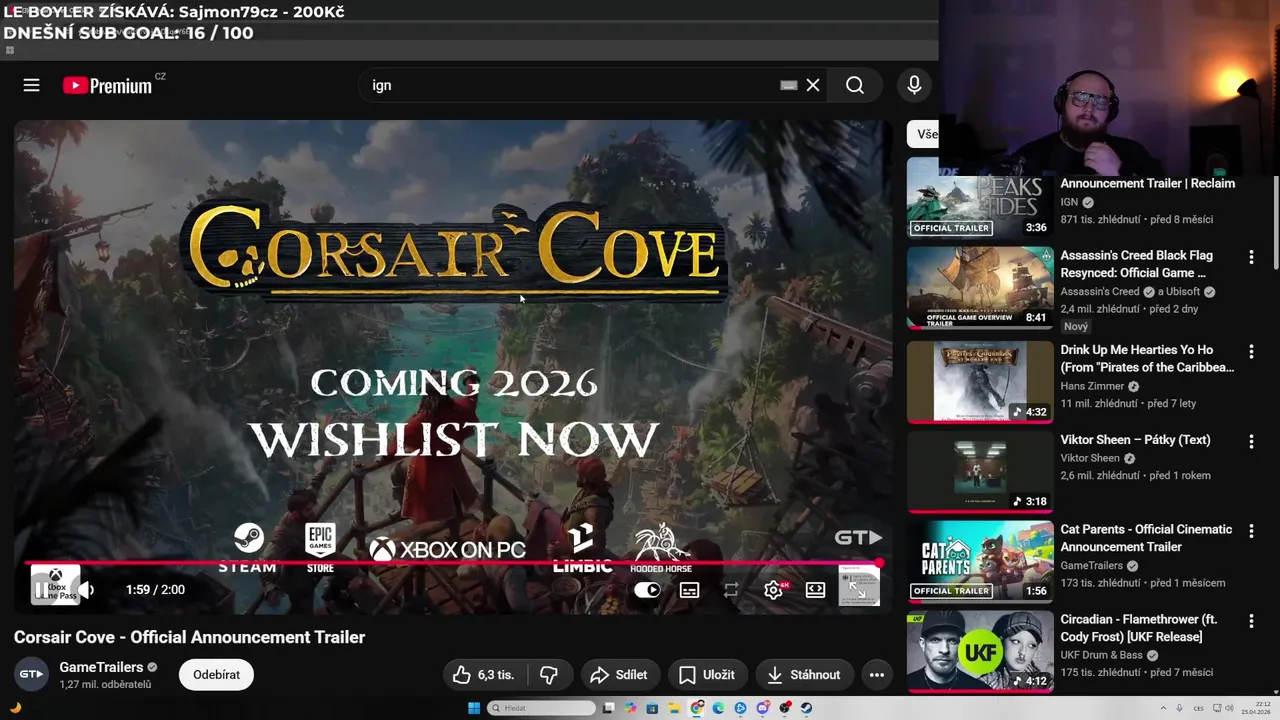The image size is (1280, 720).
Task: Open the on-screen keyboard in search box
Action: (789, 85)
